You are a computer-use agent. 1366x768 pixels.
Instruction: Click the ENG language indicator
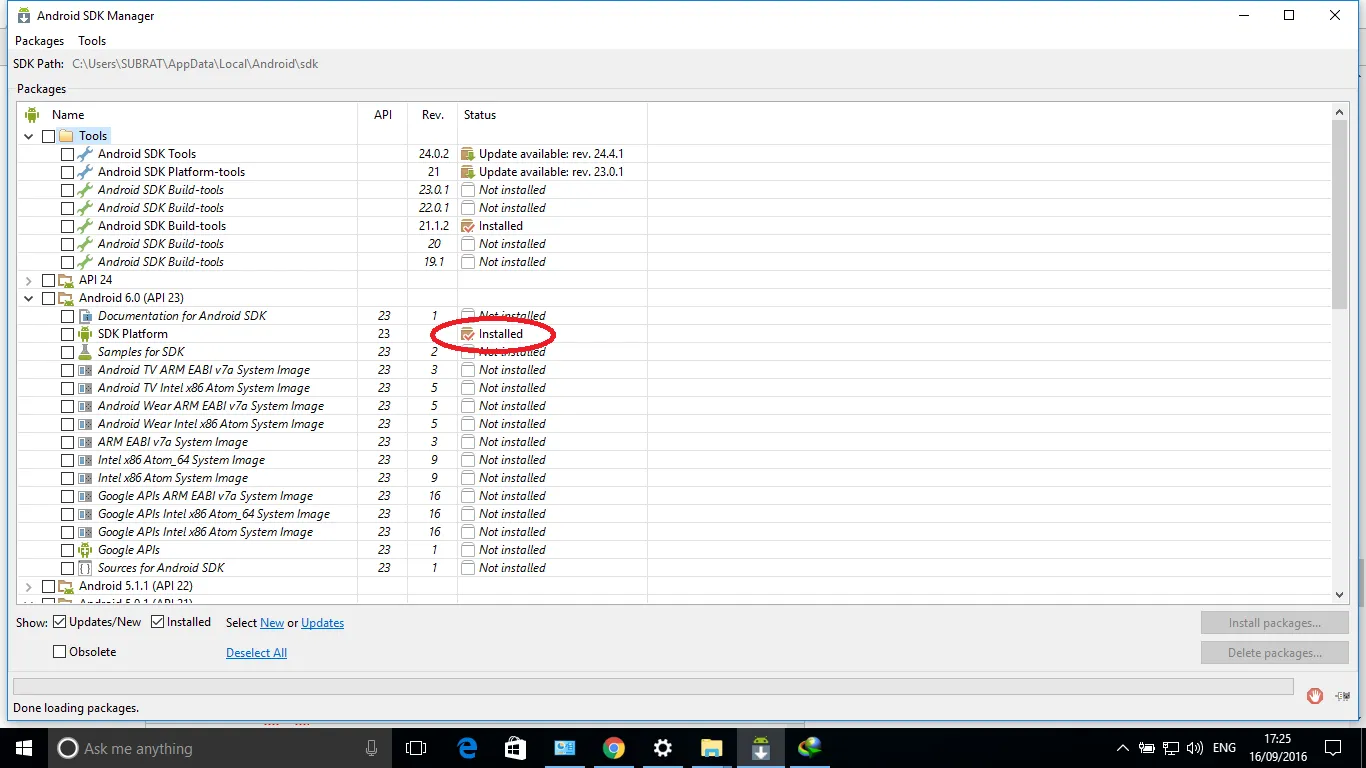[x=1224, y=748]
